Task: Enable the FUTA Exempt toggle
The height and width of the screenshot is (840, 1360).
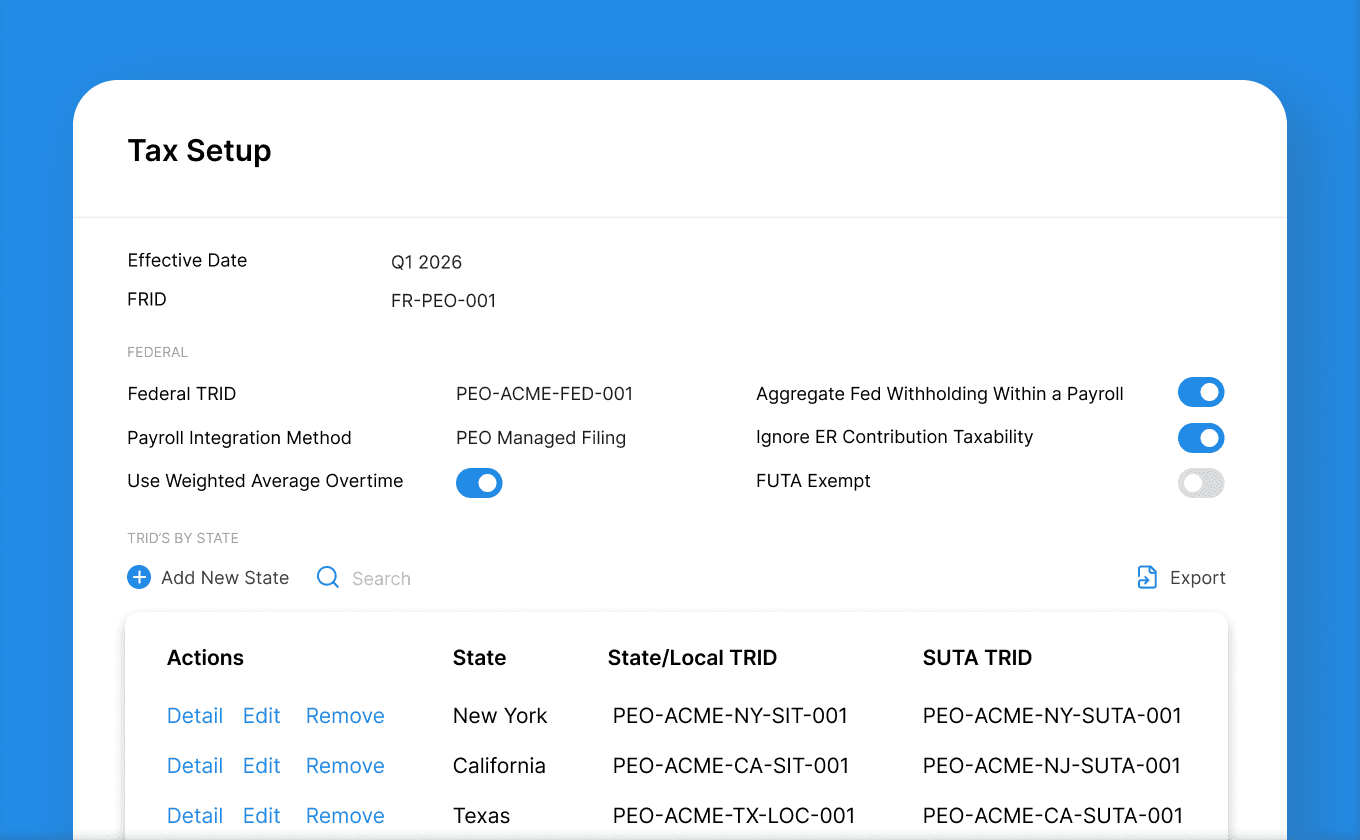Action: tap(1201, 483)
